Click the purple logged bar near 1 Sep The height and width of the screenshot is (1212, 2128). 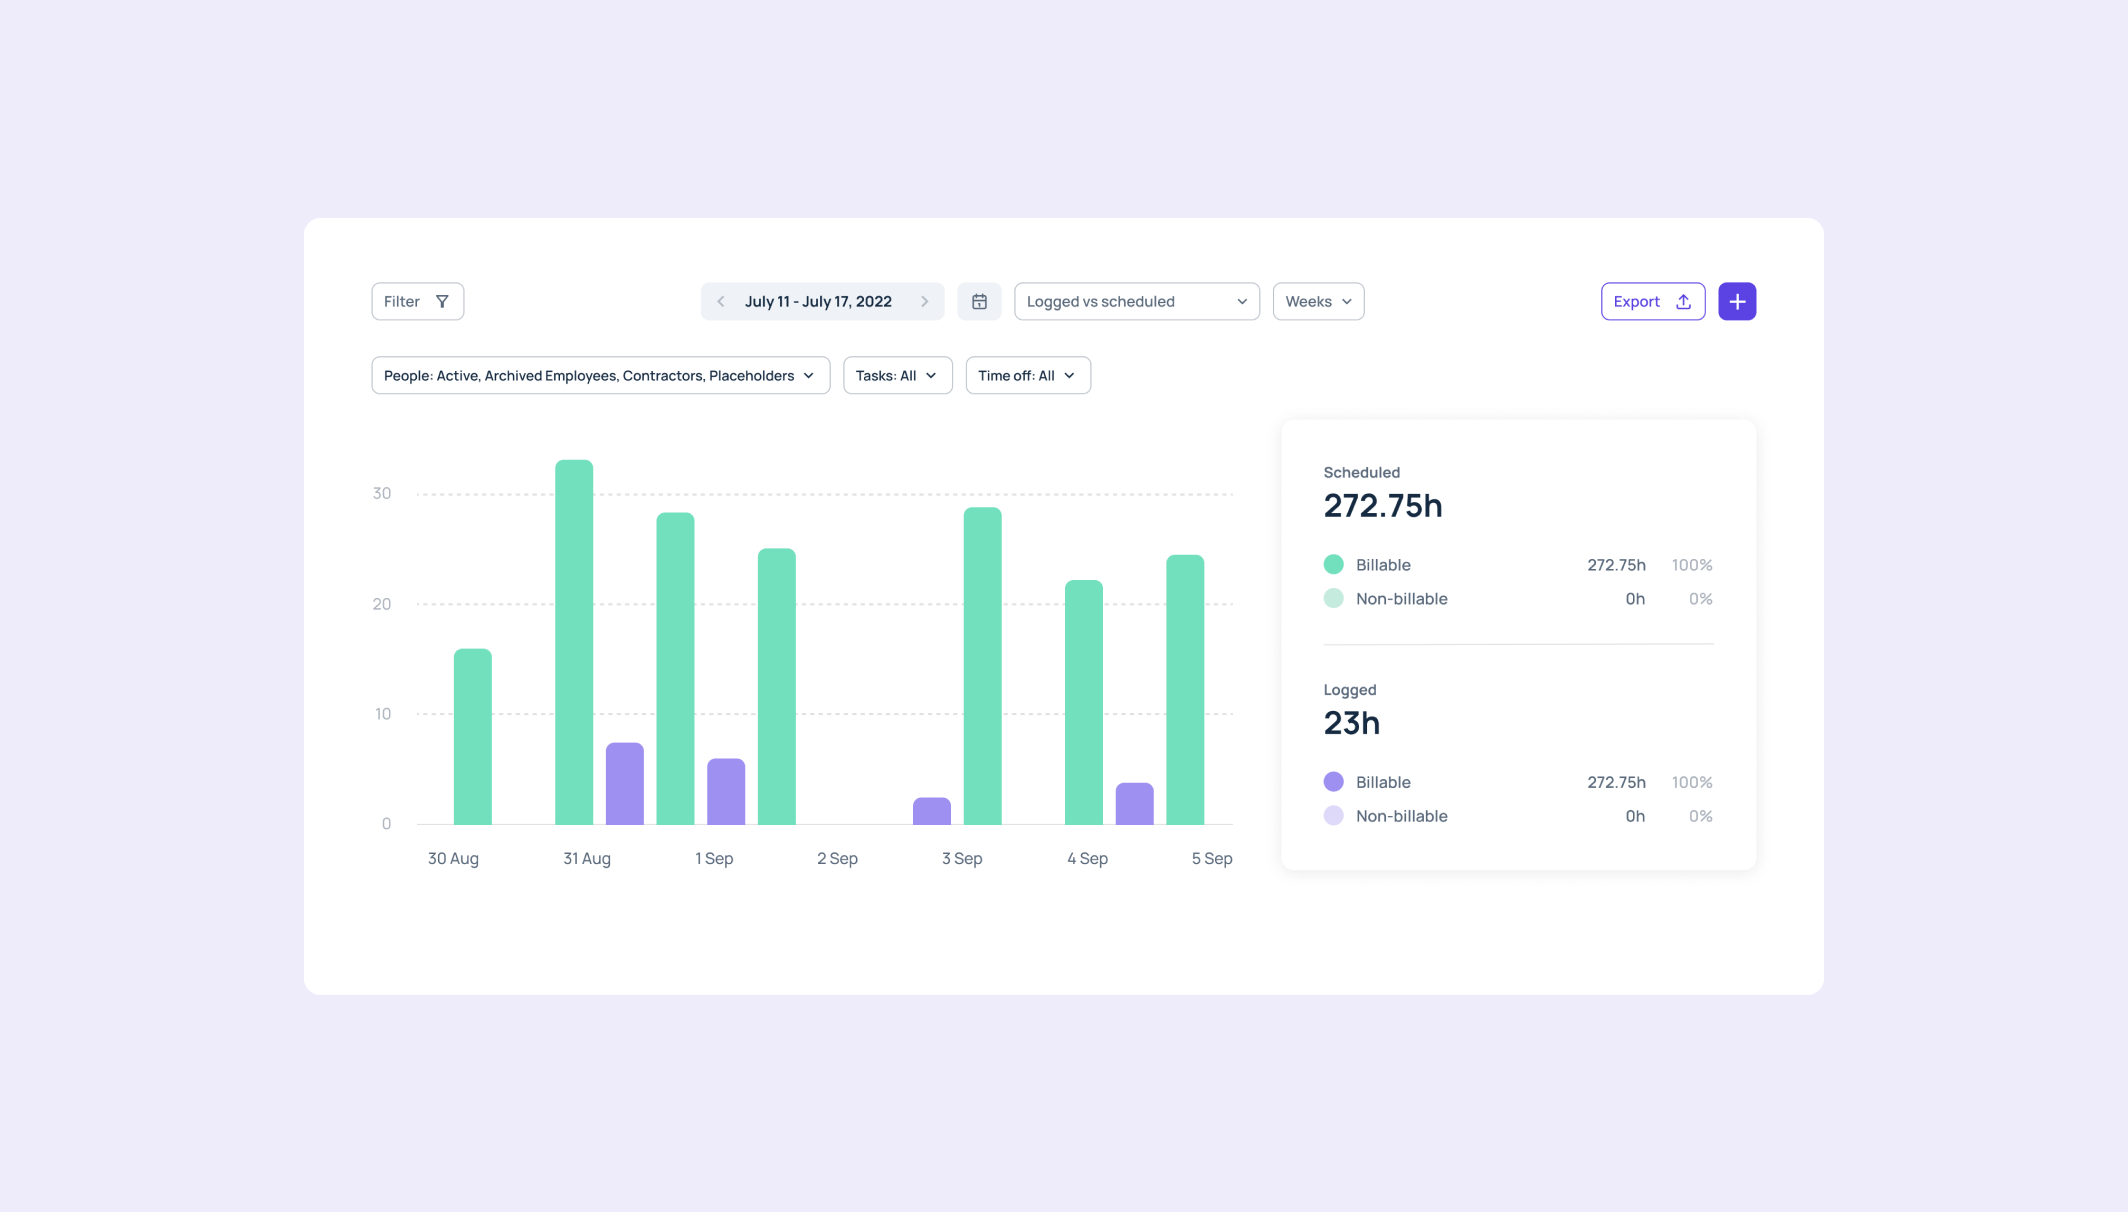(x=726, y=792)
